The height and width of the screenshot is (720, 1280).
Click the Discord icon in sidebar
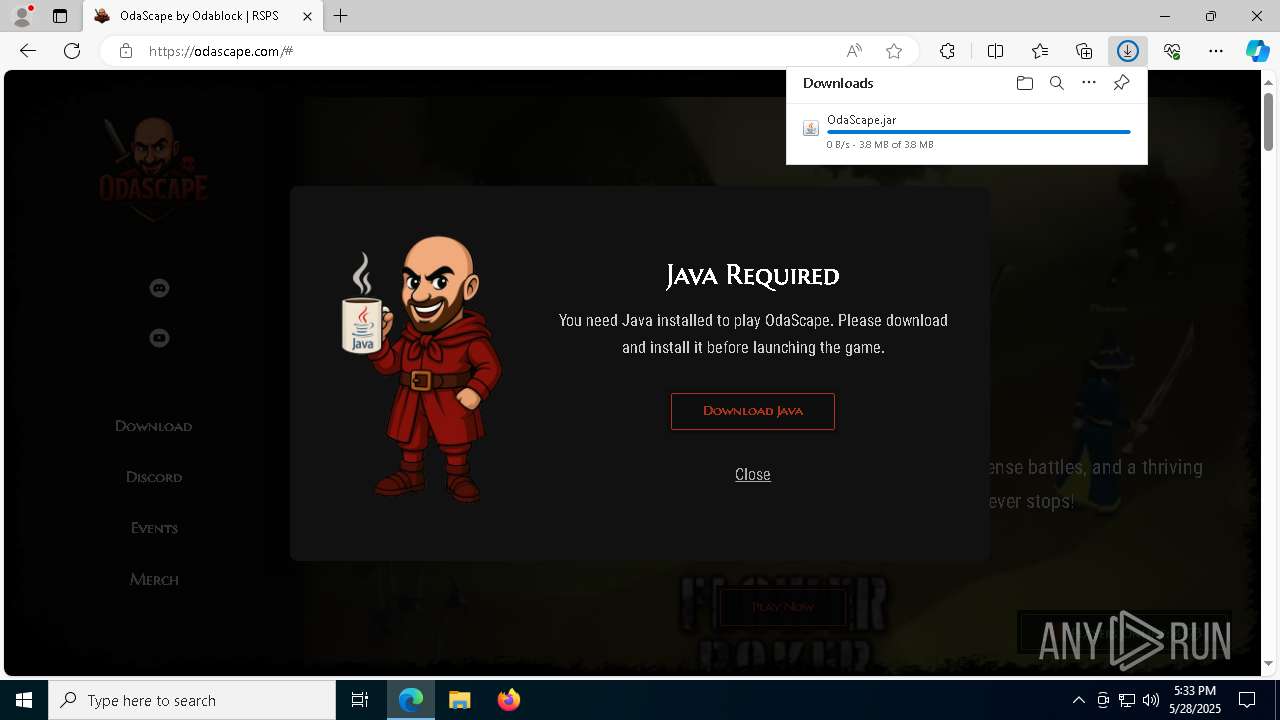(x=159, y=288)
